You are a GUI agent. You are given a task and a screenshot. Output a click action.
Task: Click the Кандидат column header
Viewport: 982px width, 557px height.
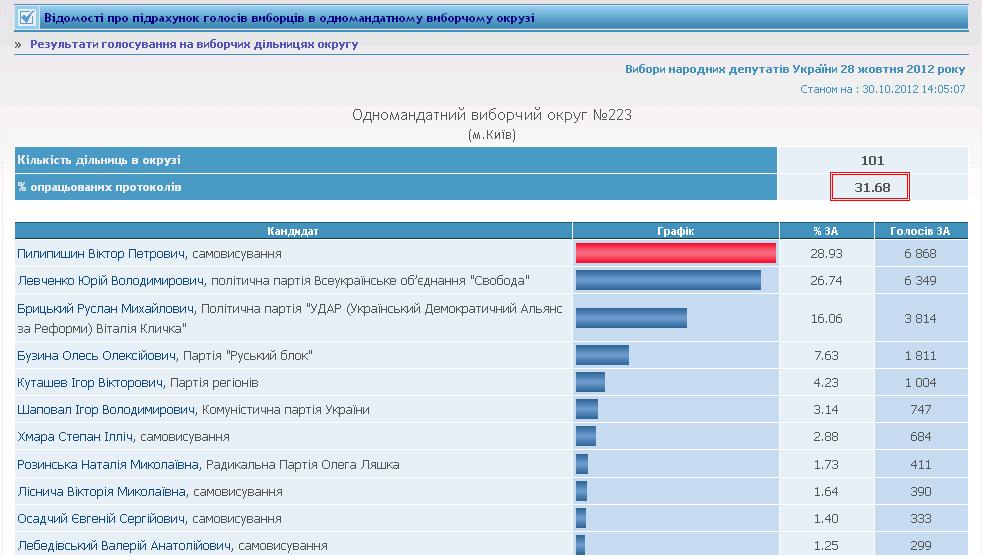point(293,231)
